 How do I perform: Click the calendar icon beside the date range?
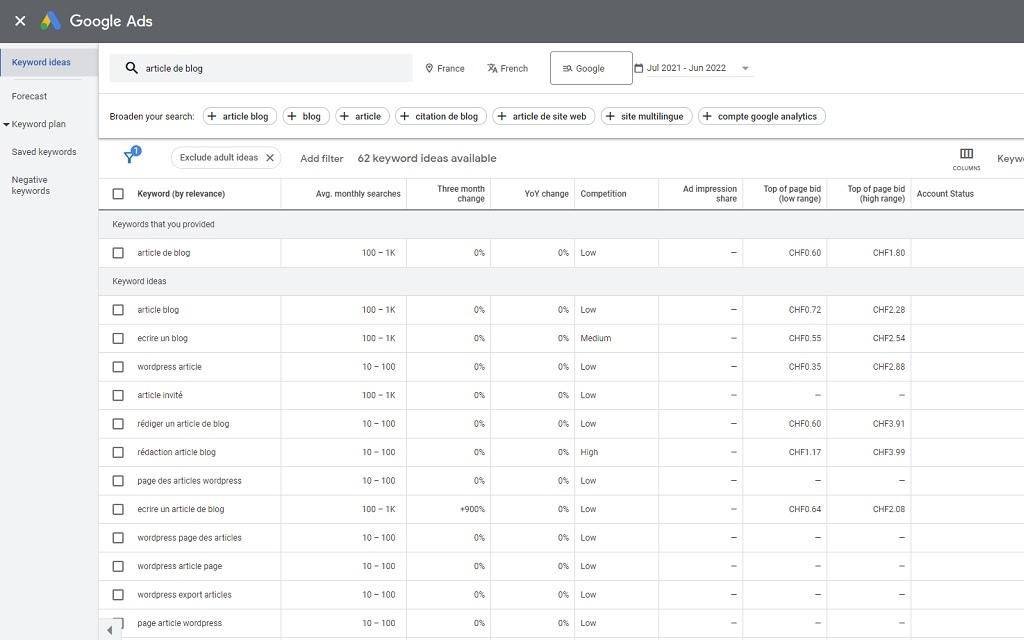click(x=639, y=68)
